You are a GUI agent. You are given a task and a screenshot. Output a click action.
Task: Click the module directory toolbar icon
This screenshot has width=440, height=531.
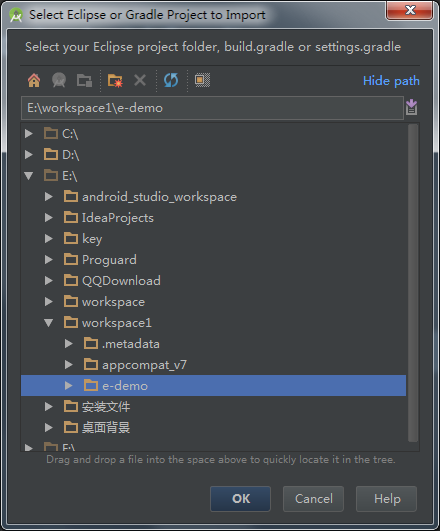click(84, 81)
